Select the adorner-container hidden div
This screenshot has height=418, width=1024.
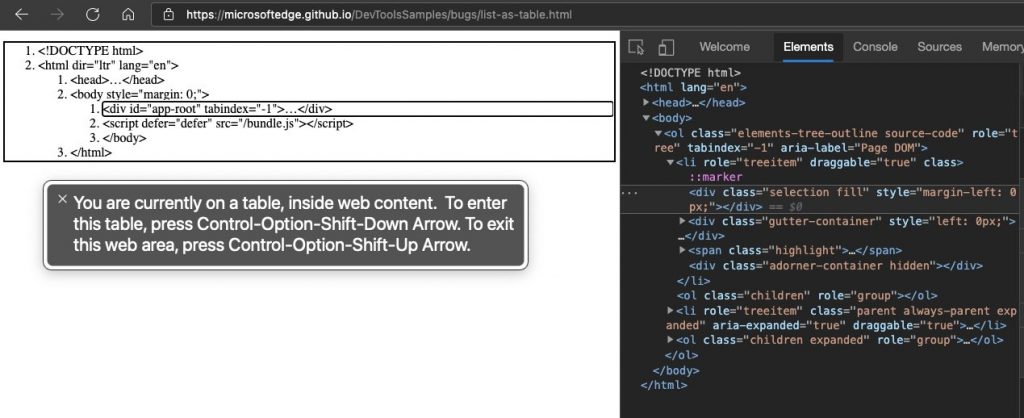point(835,265)
